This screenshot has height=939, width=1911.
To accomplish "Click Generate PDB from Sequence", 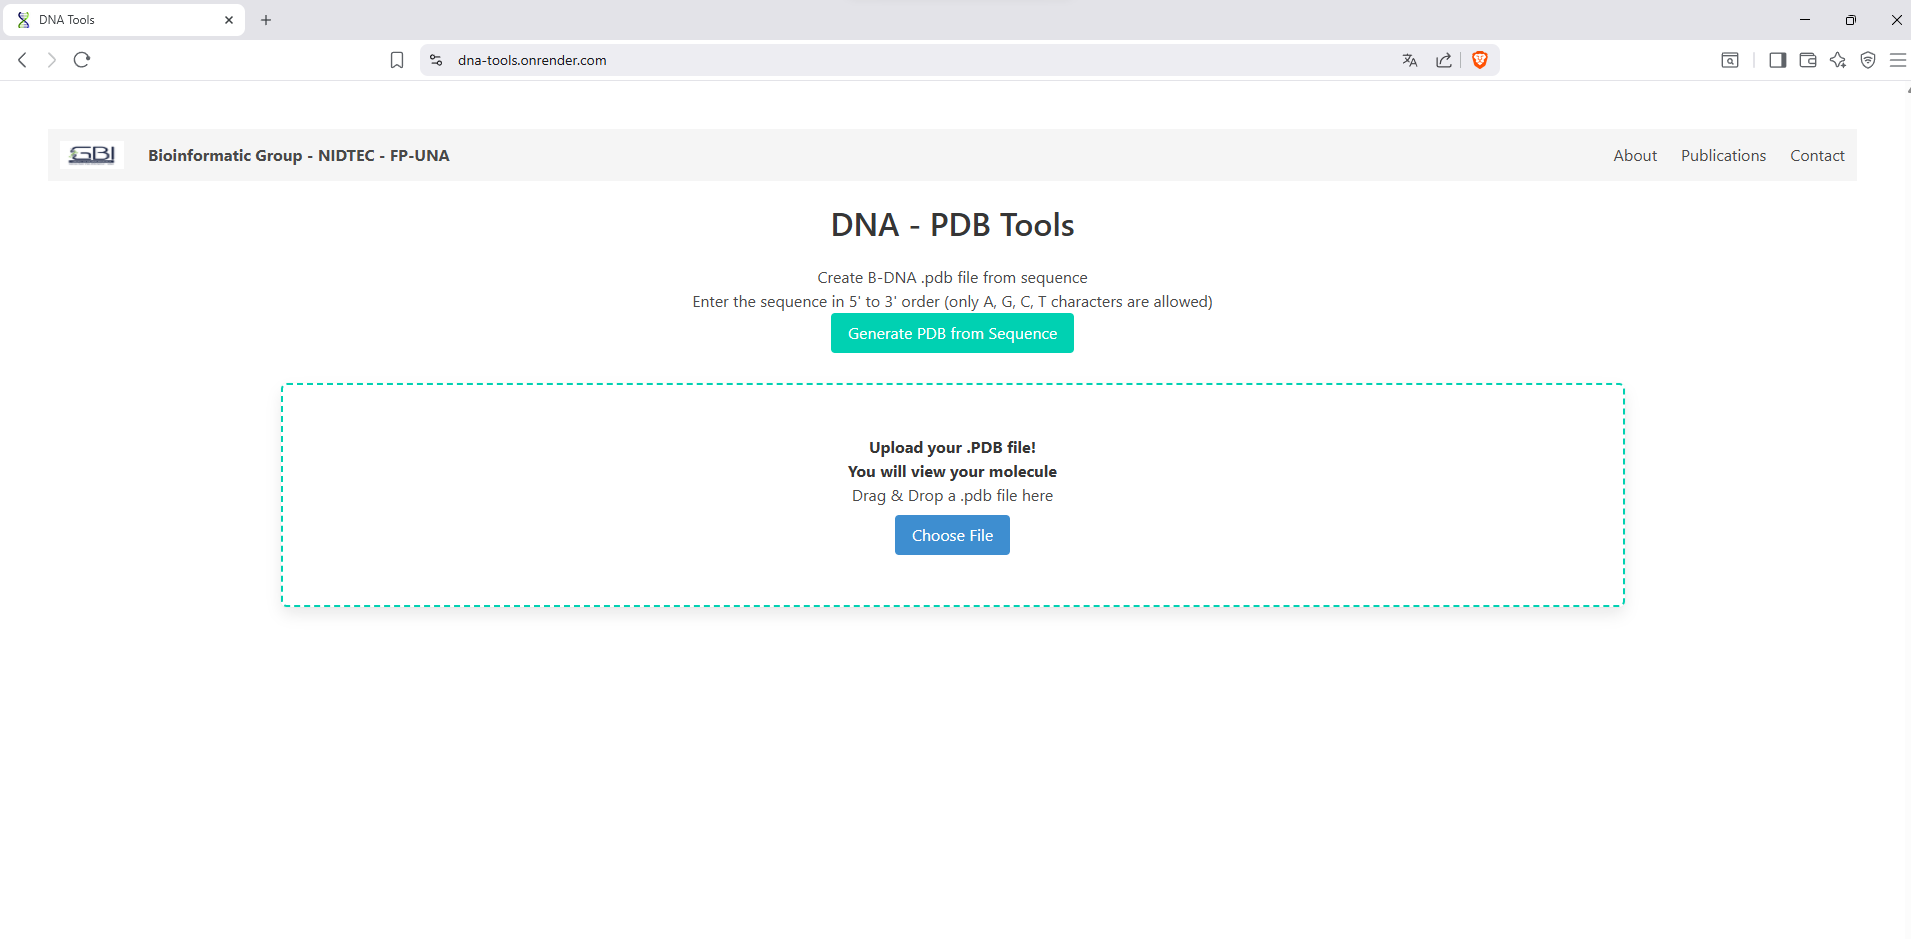I will (951, 333).
